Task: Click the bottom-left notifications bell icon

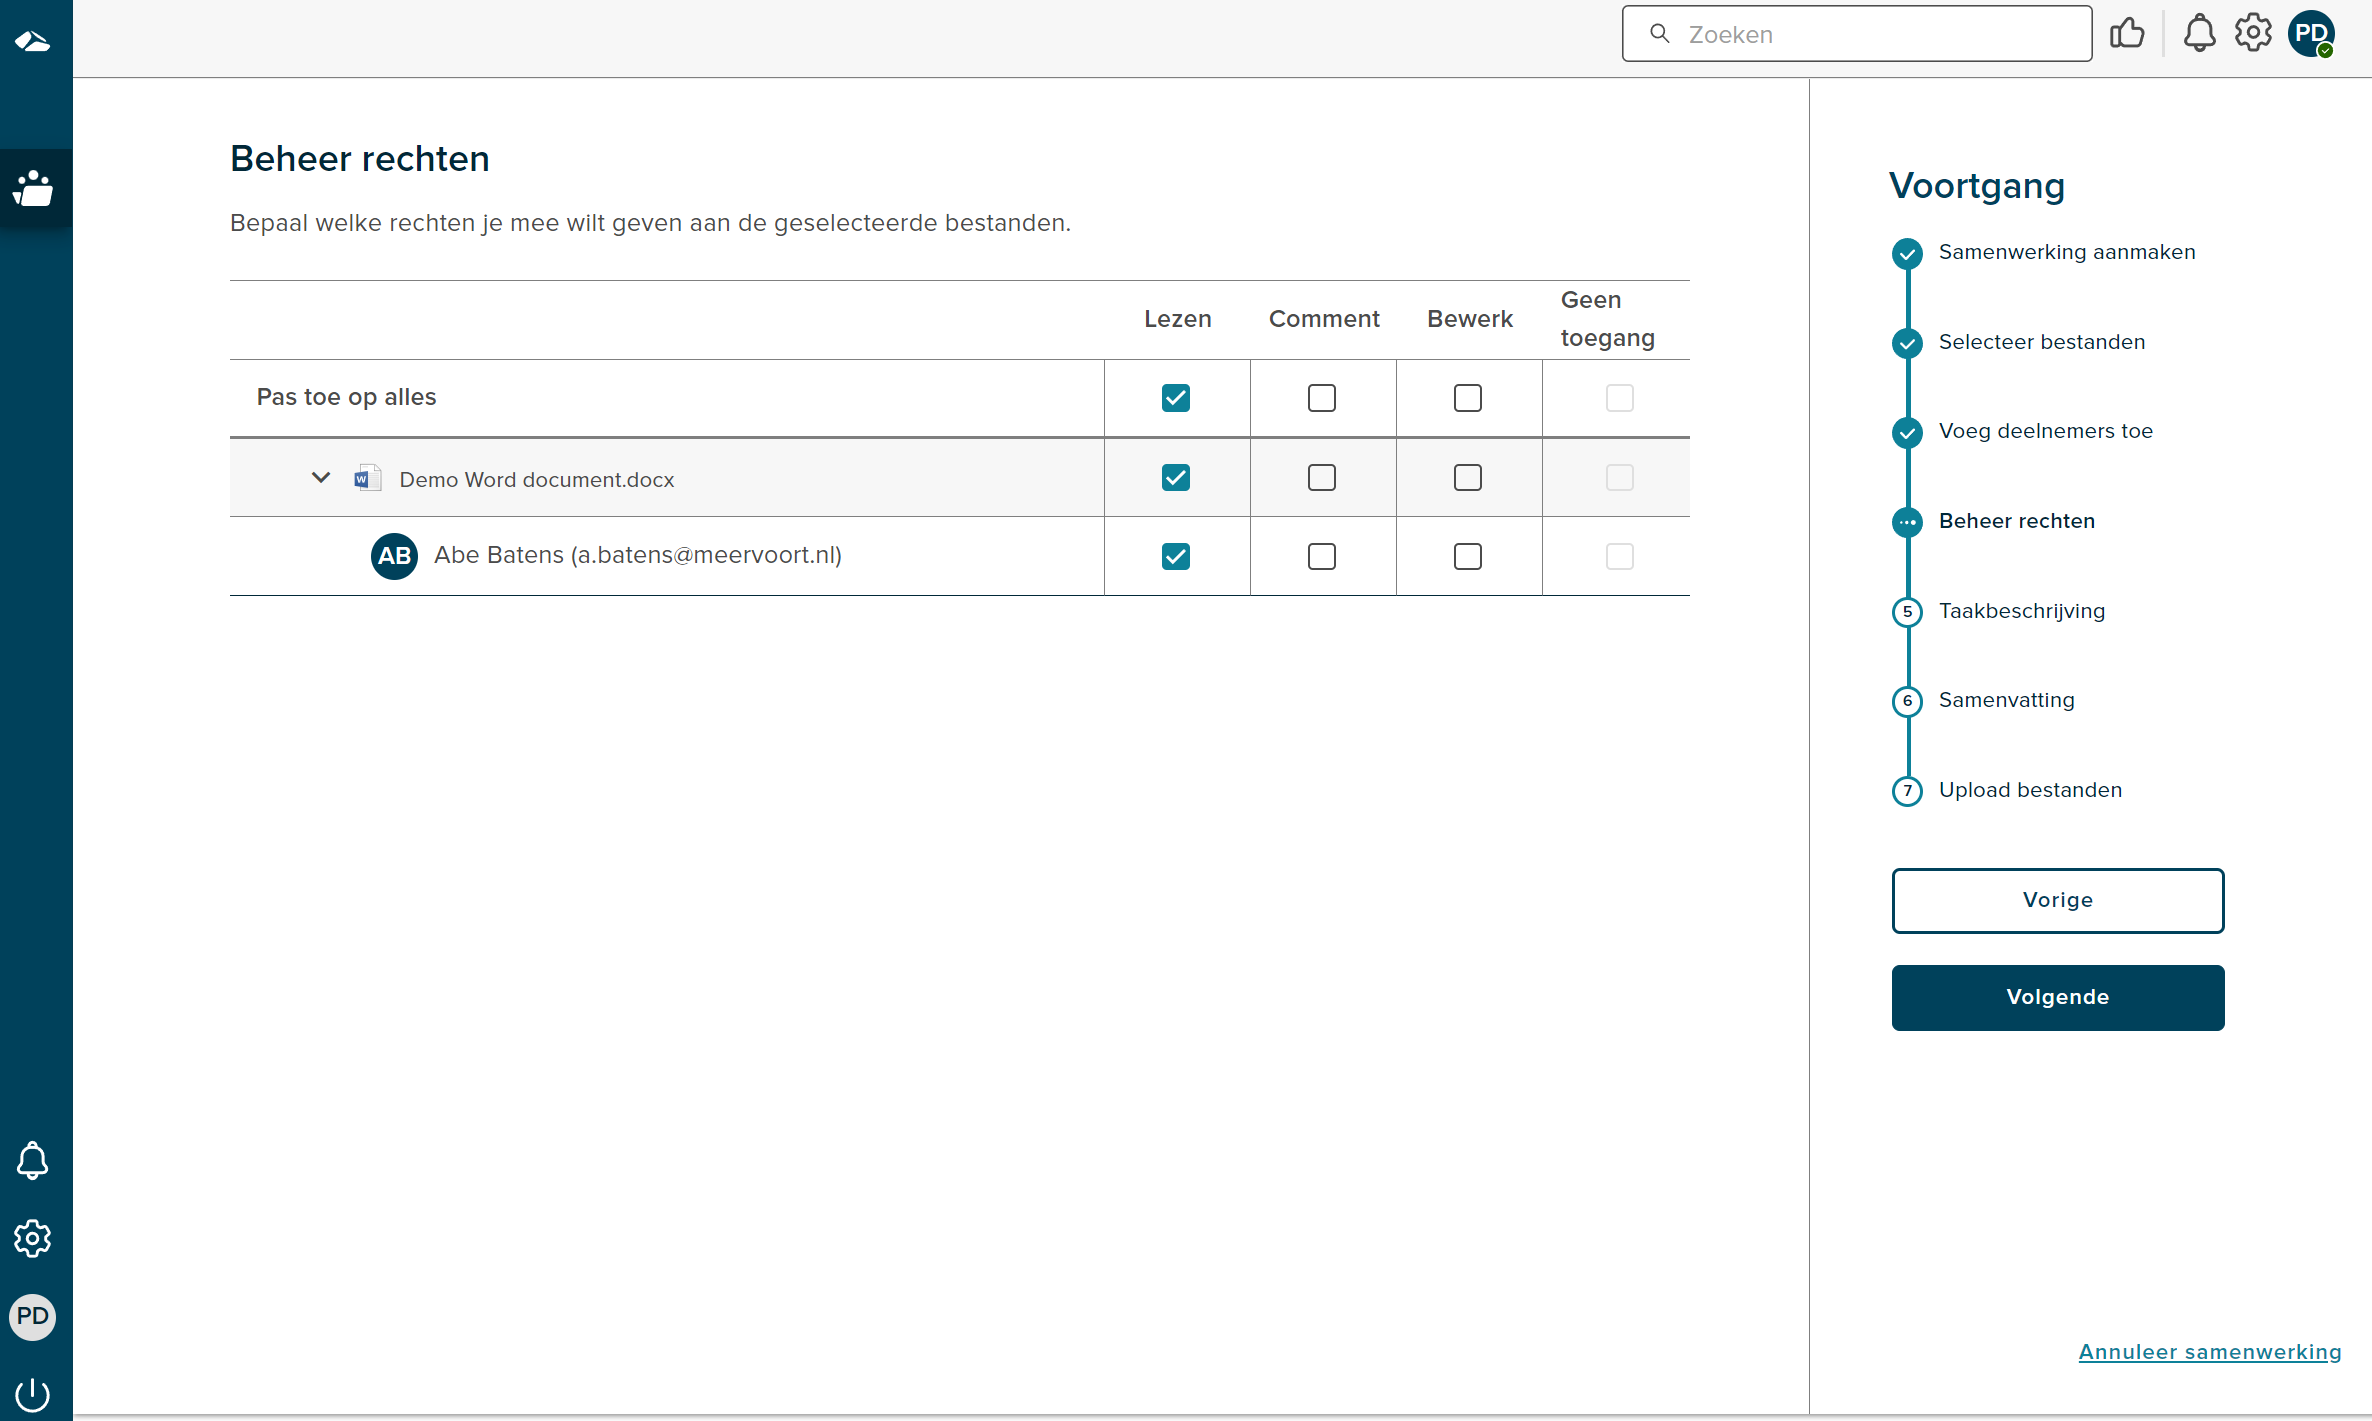Action: [x=36, y=1160]
